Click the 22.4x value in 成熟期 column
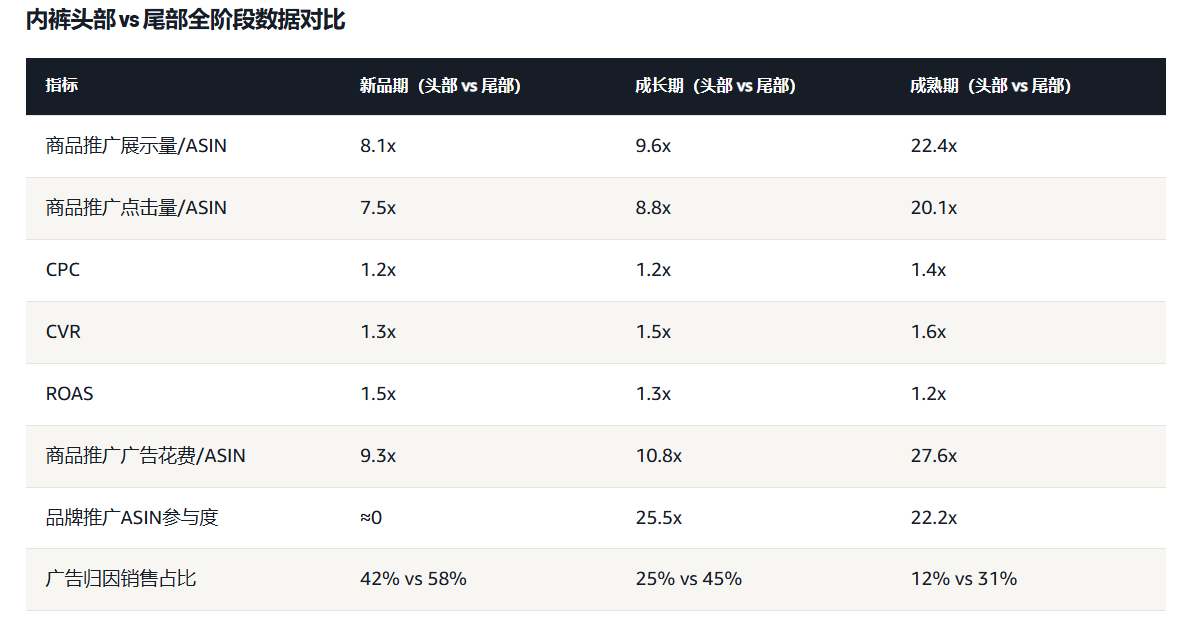Image resolution: width=1201 pixels, height=620 pixels. (x=933, y=146)
